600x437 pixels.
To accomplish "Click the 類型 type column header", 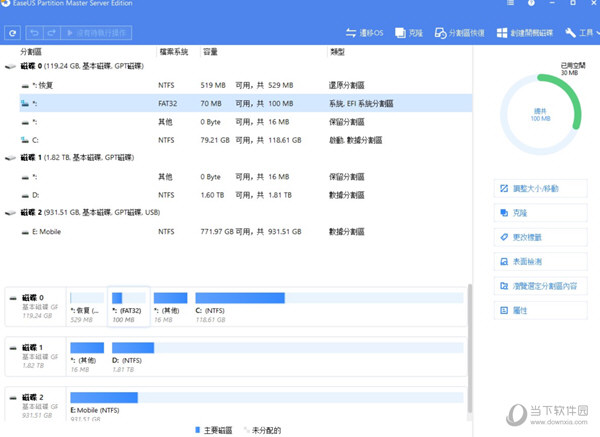I will click(x=337, y=52).
